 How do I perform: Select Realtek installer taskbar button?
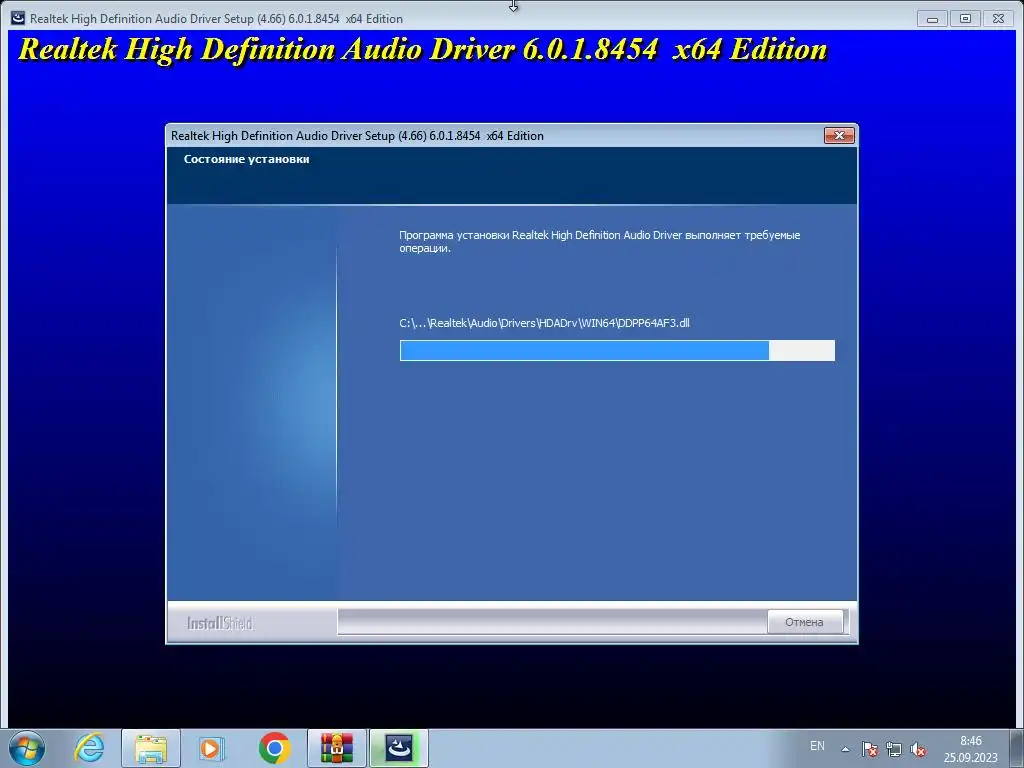399,748
